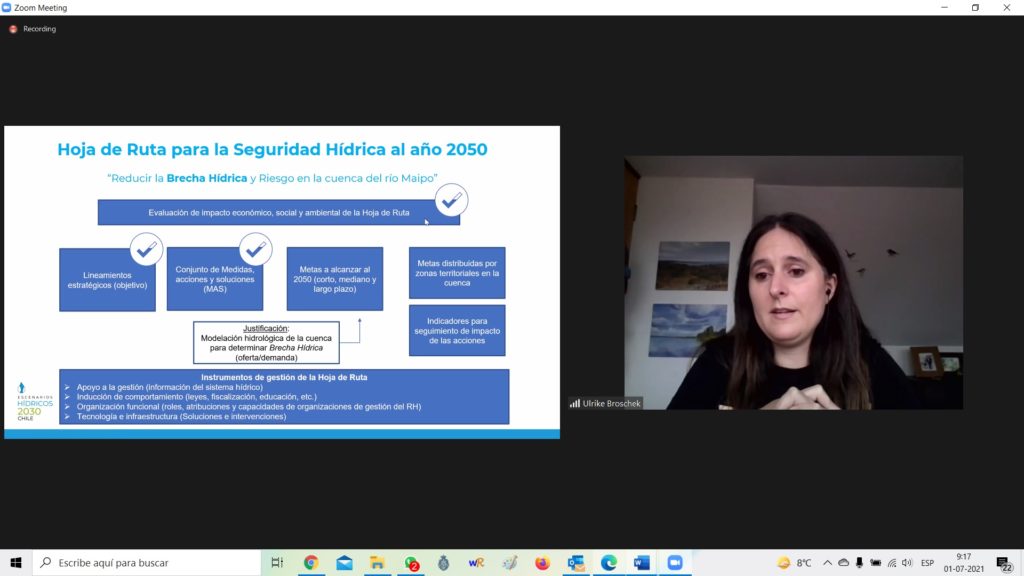
Task: Switch to Microsoft Edge in taskbar
Action: [608, 563]
